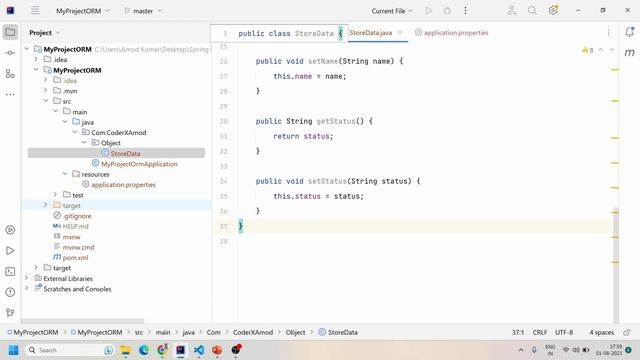
Task: Select application.properties in project tree
Action: (123, 184)
